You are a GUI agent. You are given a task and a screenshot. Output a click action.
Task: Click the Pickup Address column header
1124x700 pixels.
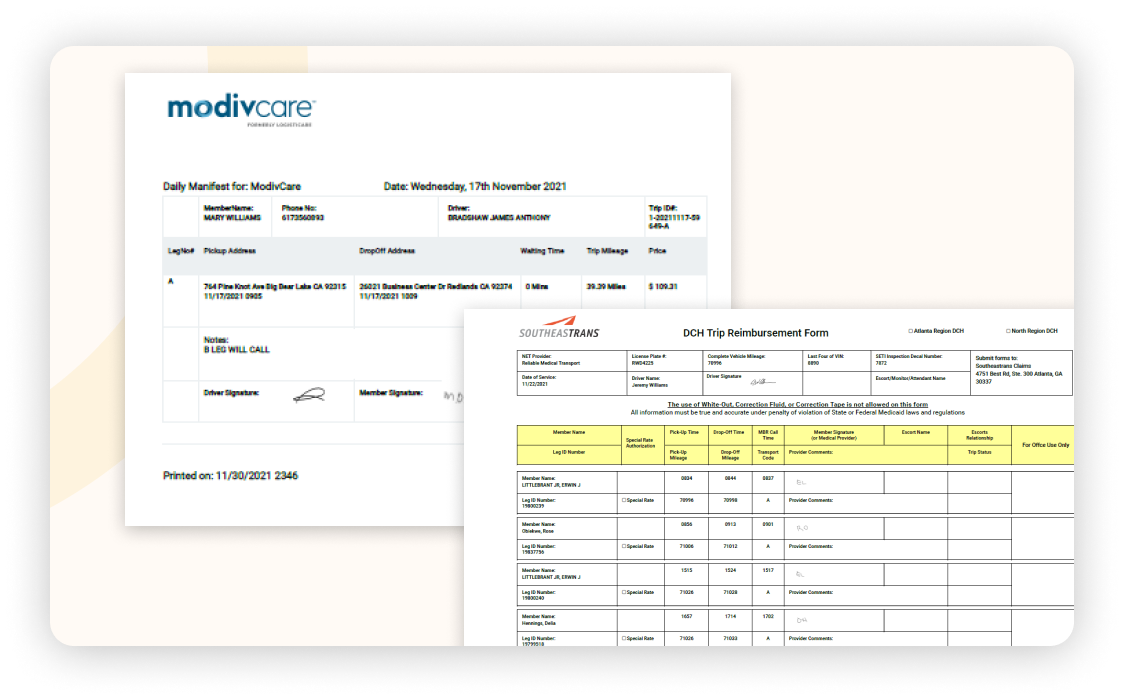click(230, 251)
